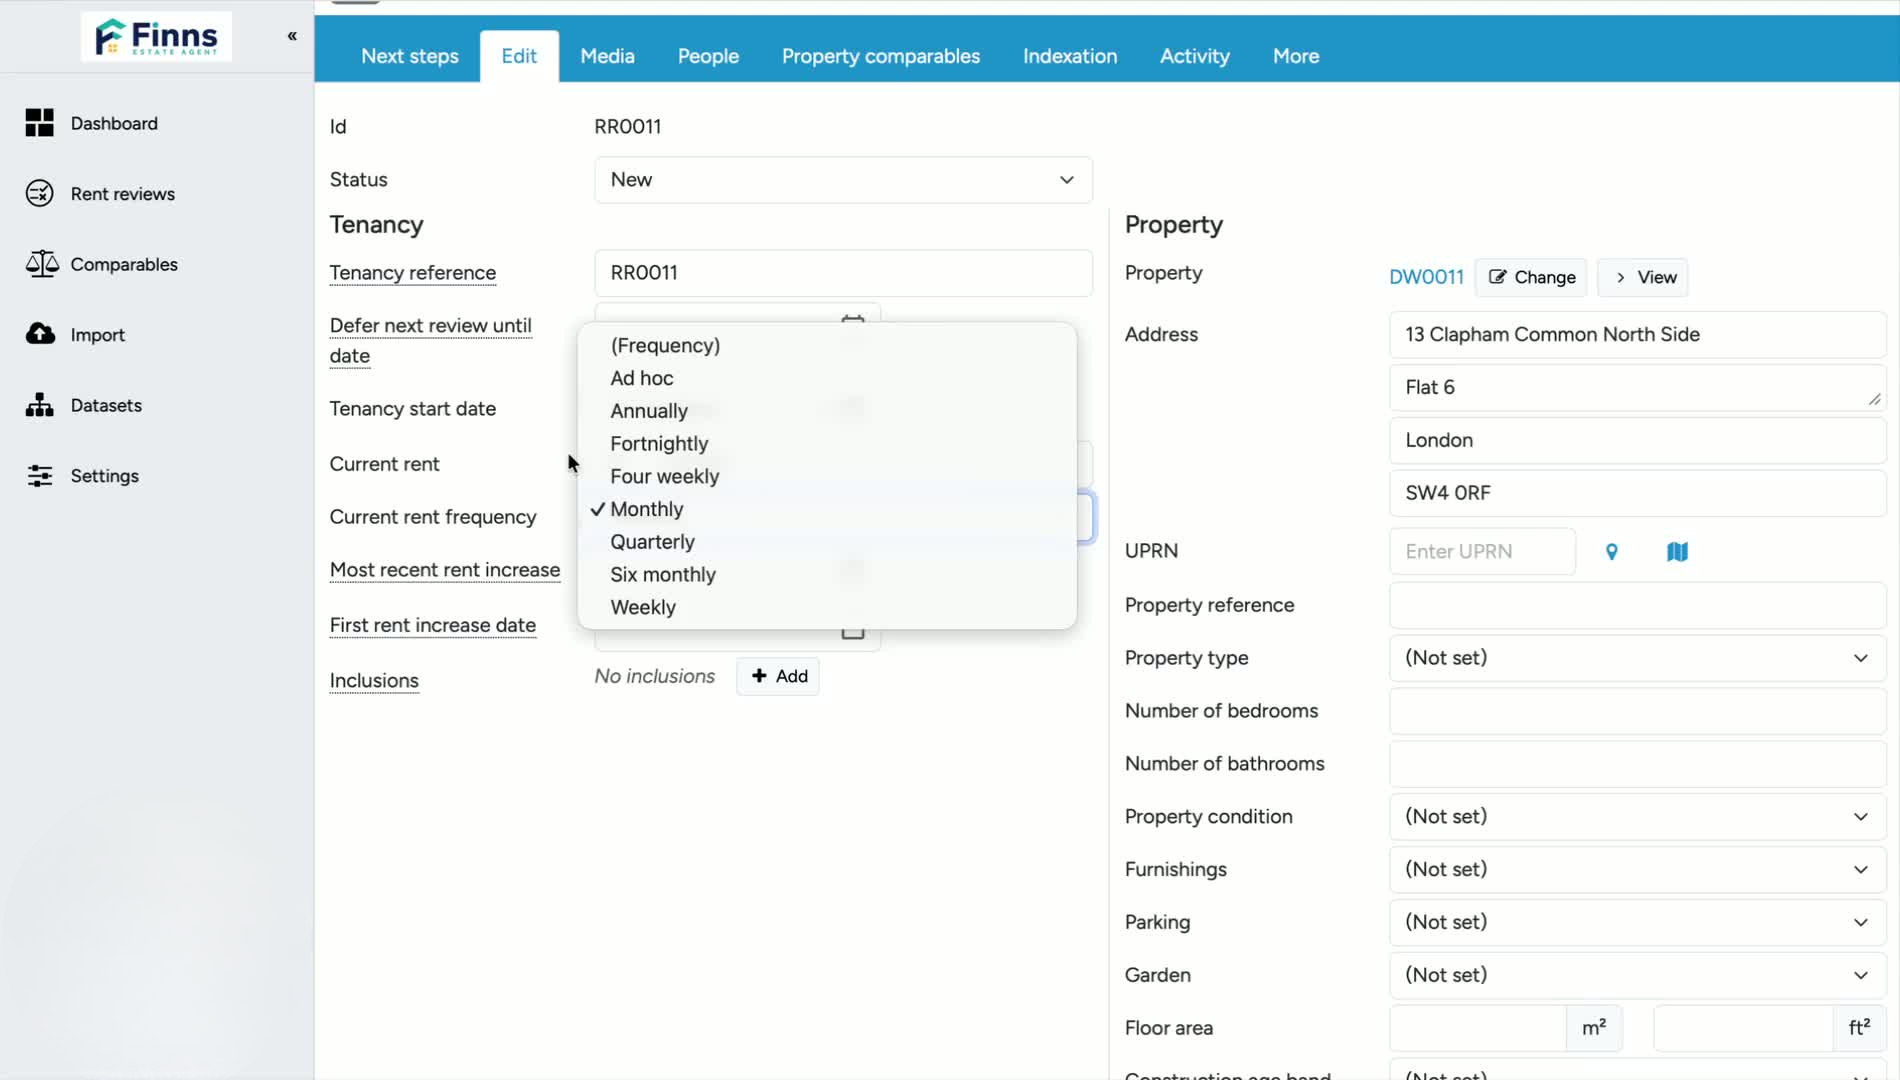Select the Edit tab
The height and width of the screenshot is (1080, 1900).
coord(519,56)
